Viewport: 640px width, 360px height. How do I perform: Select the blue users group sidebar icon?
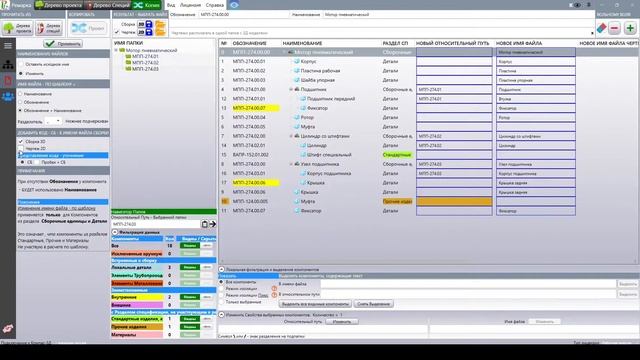(x=8, y=97)
